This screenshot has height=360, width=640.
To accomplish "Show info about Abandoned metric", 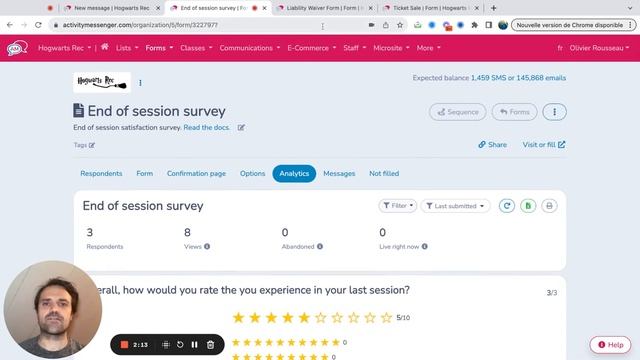I will click(320, 247).
